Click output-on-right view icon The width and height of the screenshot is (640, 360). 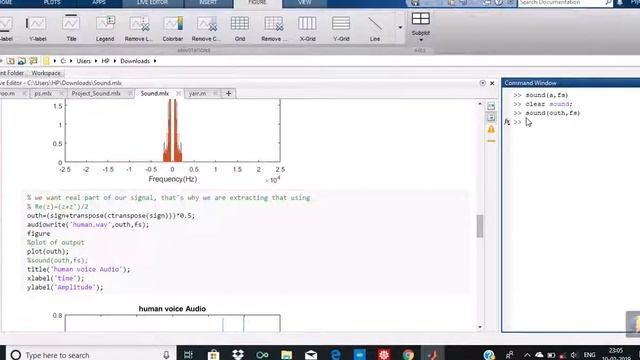[491, 106]
